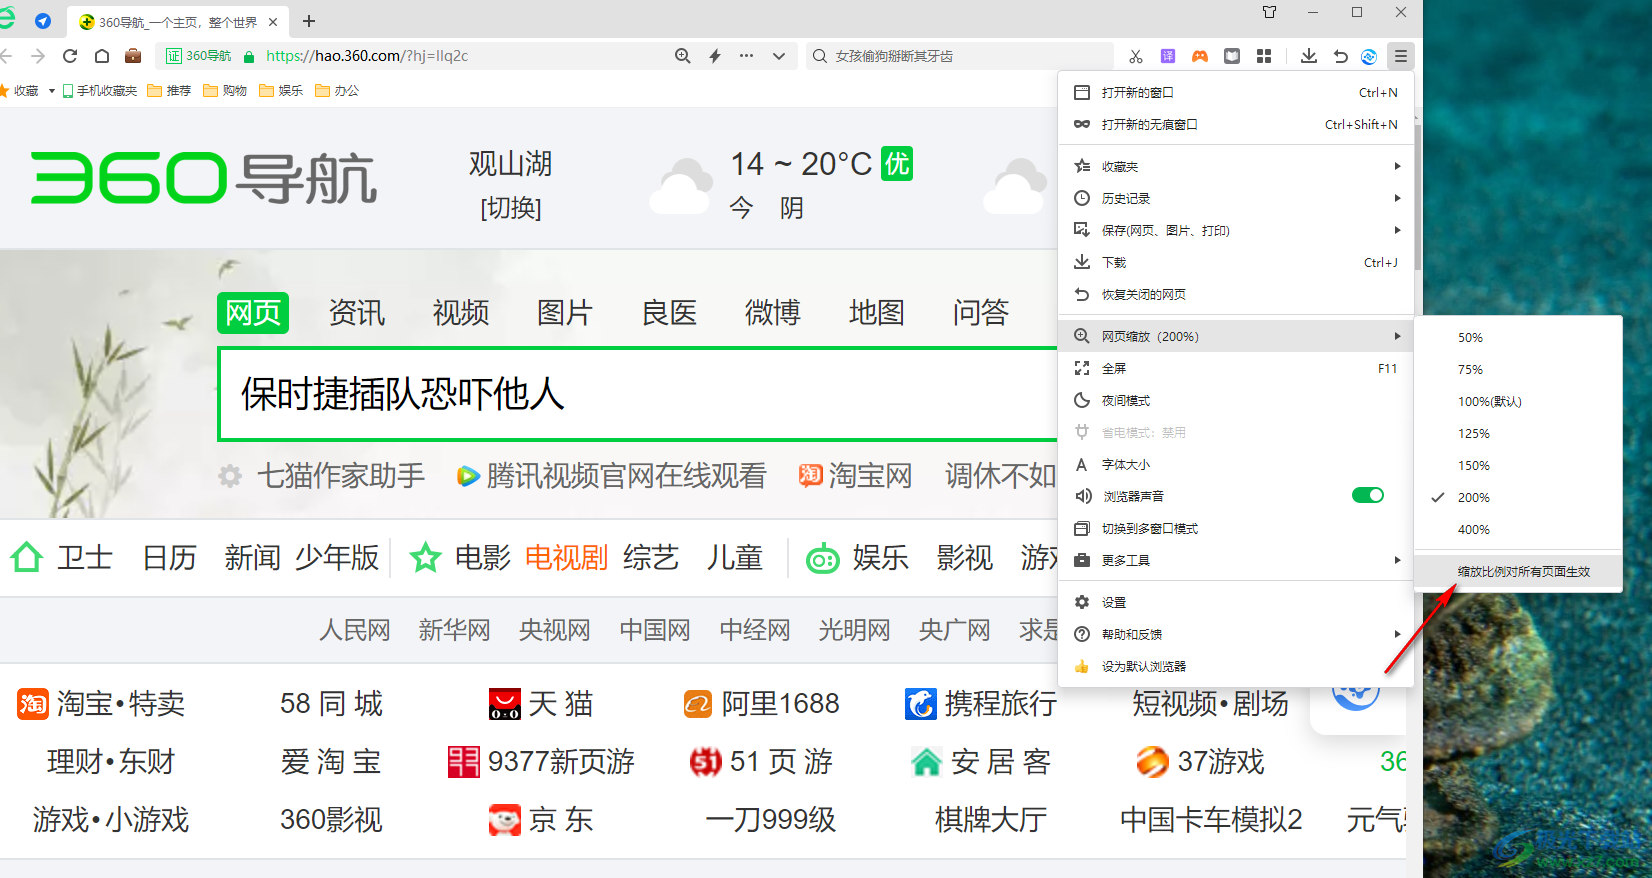This screenshot has height=878, width=1652.
Task: Click [切换] to change city
Action: pos(511,208)
